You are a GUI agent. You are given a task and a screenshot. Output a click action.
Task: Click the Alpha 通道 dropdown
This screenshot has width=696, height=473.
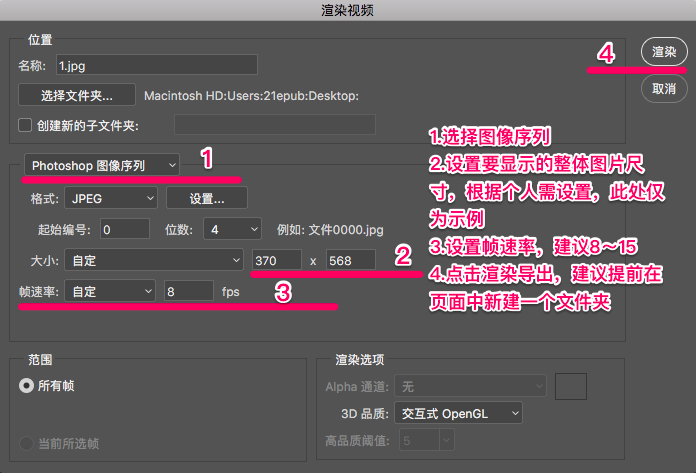[470, 385]
